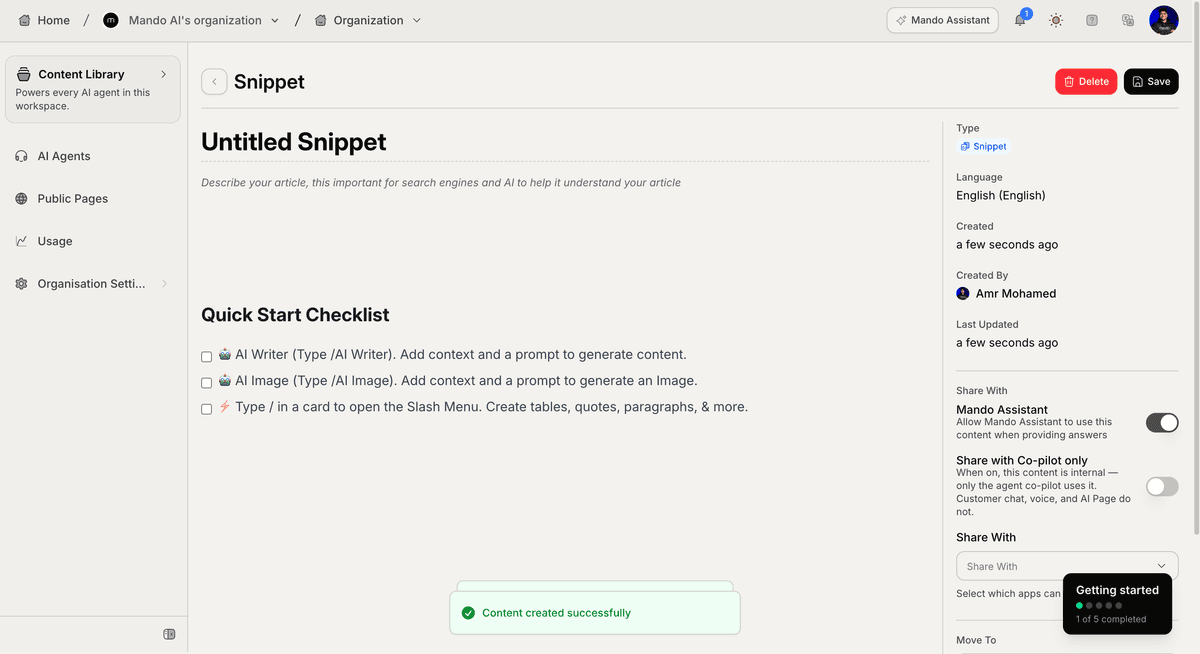Check the Slash Menu checklist item
This screenshot has height=654, width=1200.
pos(206,408)
